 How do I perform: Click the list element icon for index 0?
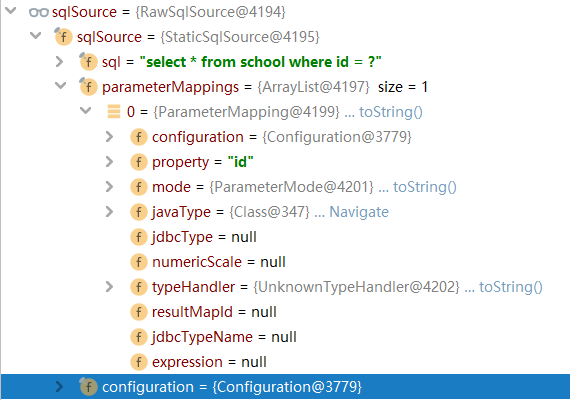[x=114, y=112]
